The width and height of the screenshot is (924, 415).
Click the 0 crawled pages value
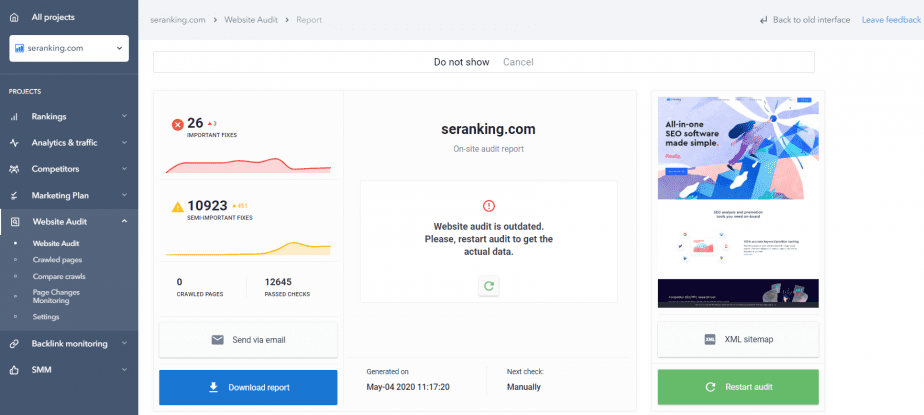pos(179,282)
